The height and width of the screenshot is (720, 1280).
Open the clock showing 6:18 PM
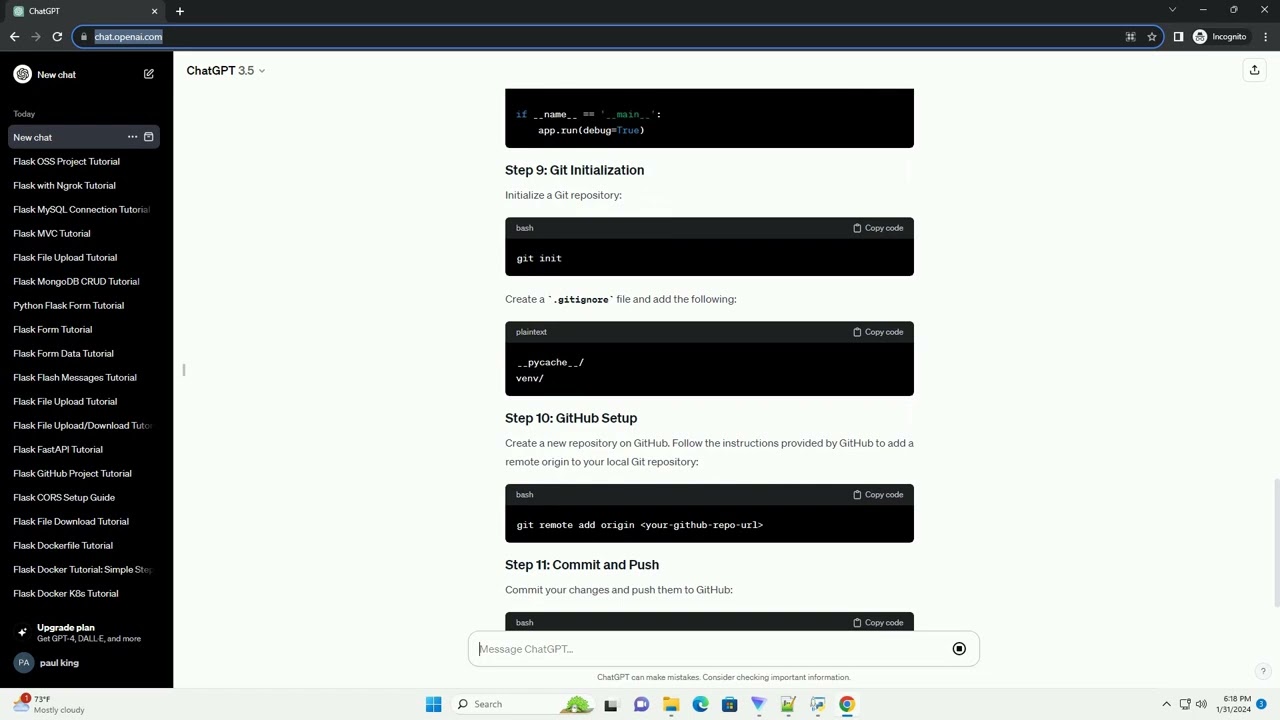(x=1236, y=704)
